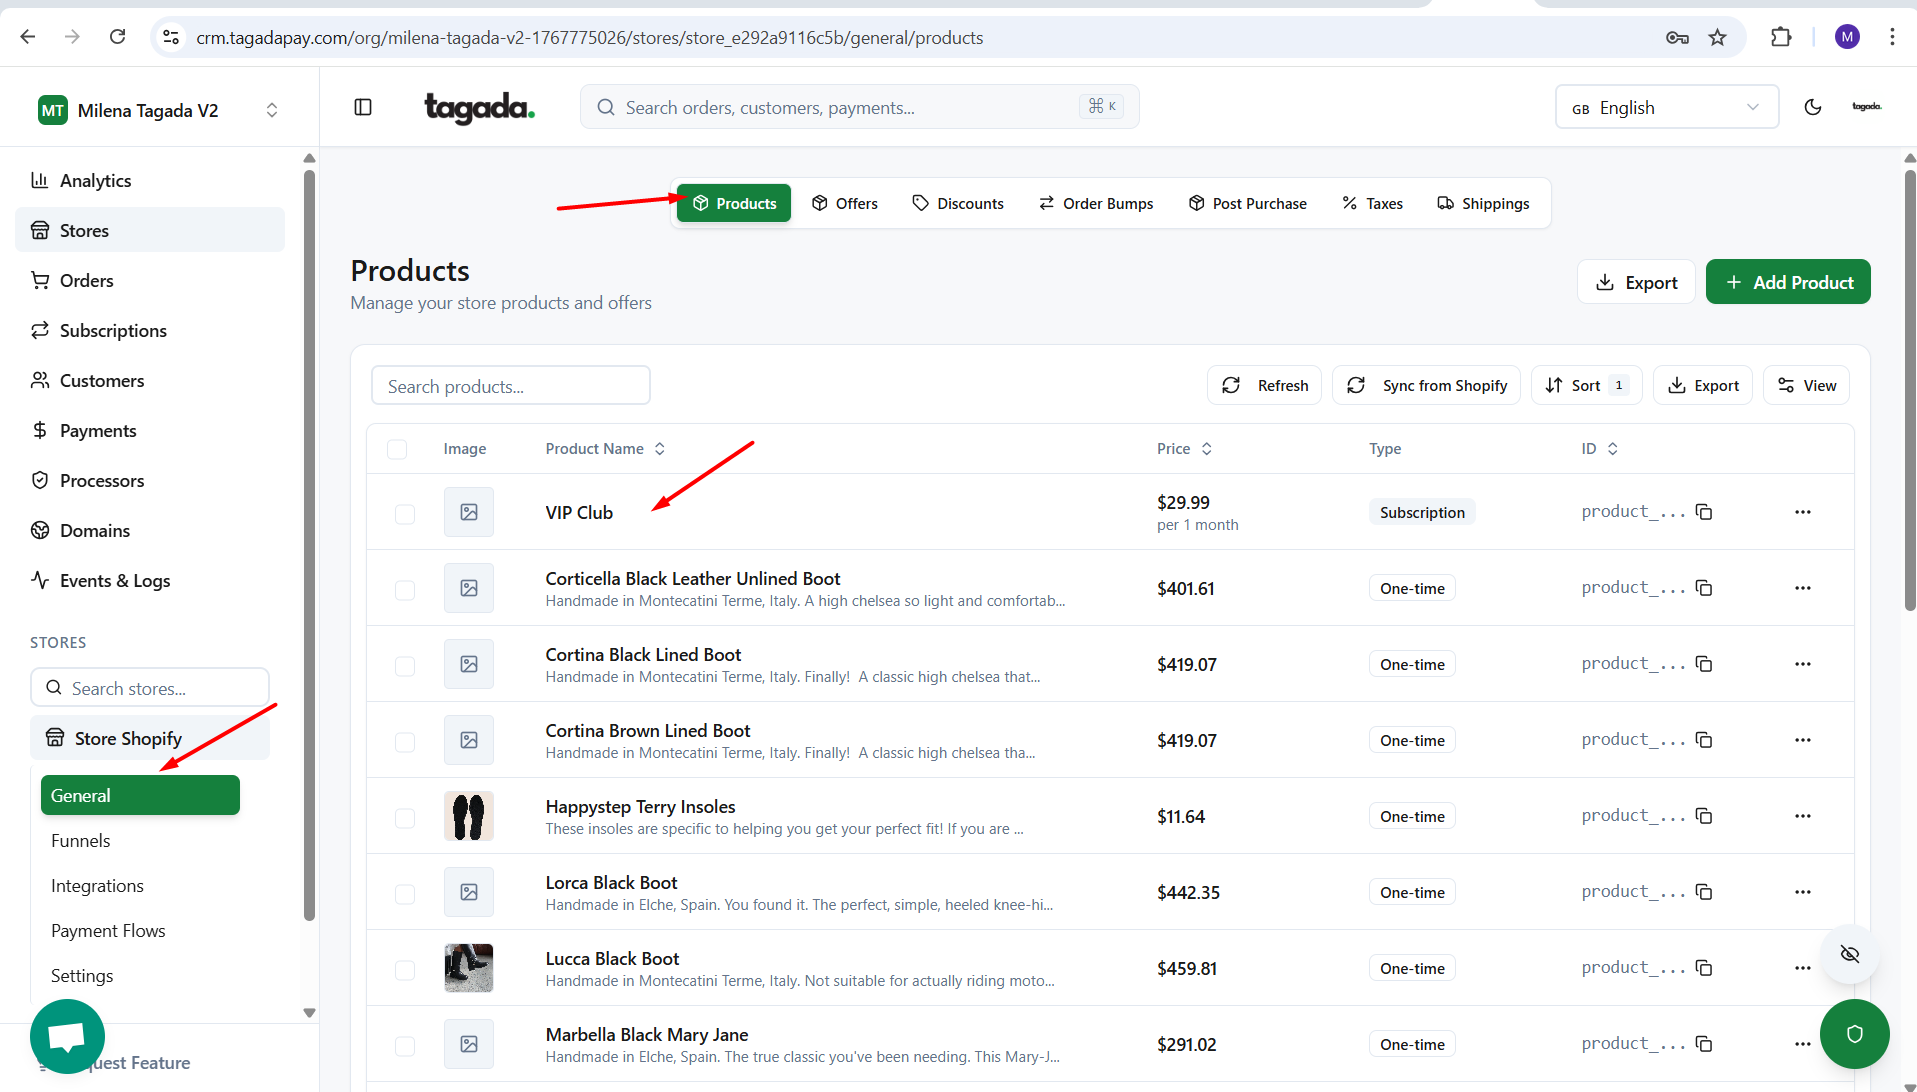The image size is (1917, 1092).
Task: Check the VIP Club row checkbox
Action: 404,514
